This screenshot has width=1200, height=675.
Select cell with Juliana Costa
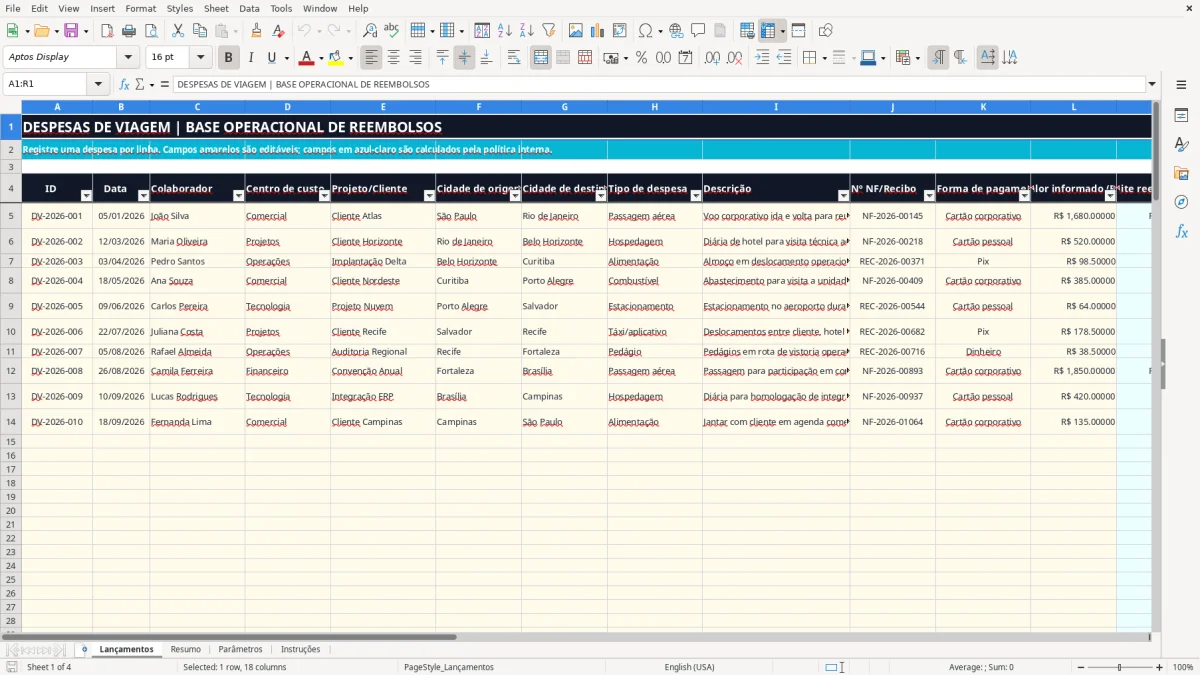197,331
